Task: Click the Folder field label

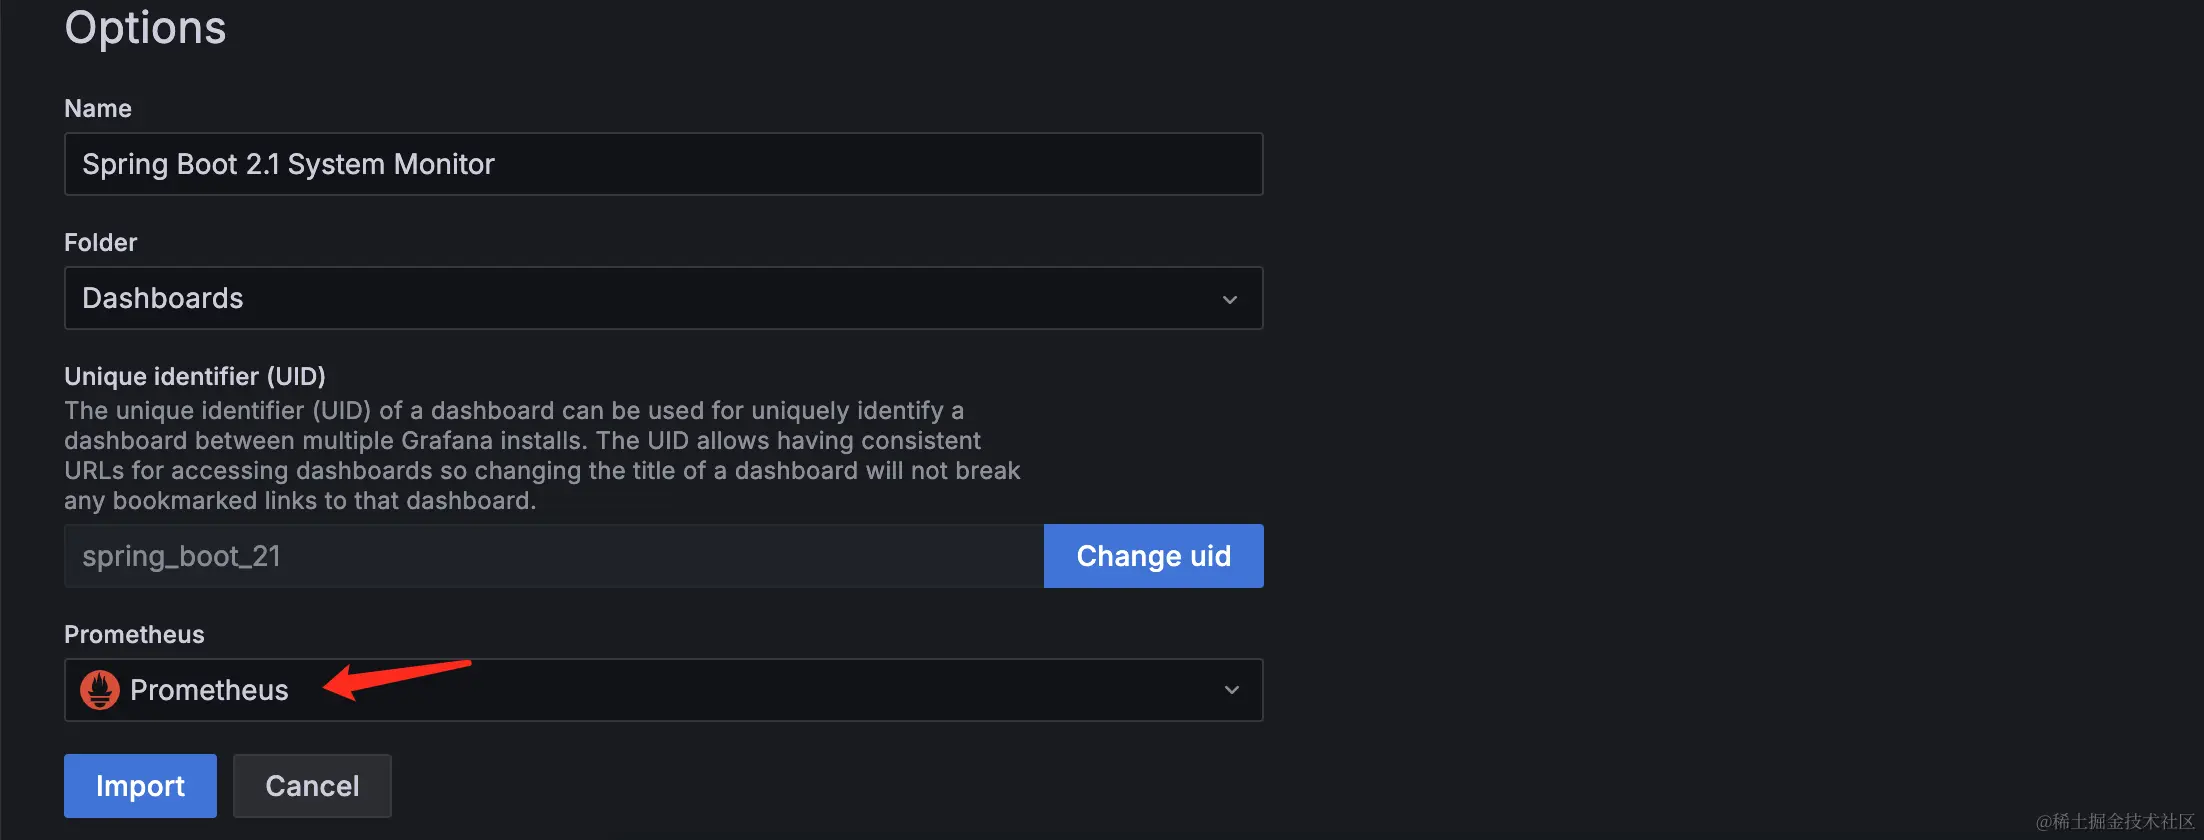Action: tap(100, 242)
